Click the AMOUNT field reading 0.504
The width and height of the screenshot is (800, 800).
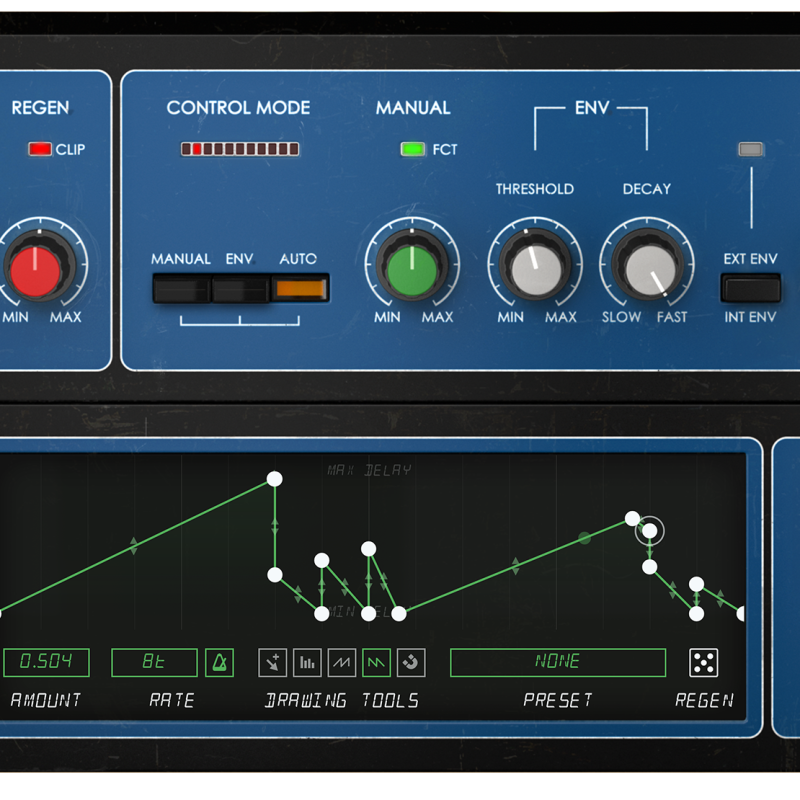click(x=46, y=662)
